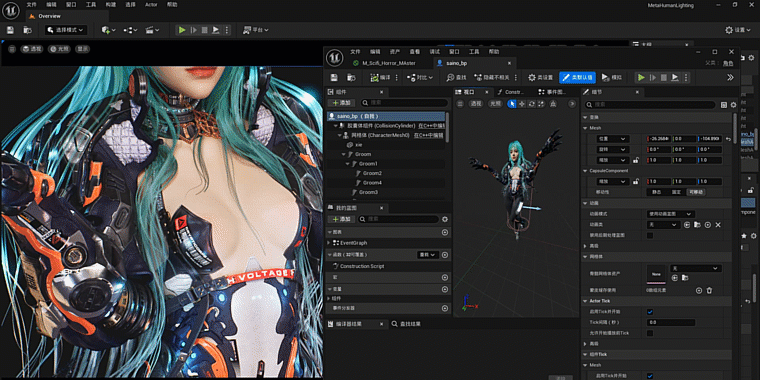
Task: Open My Blueprint panel settings gear
Action: tap(445, 219)
